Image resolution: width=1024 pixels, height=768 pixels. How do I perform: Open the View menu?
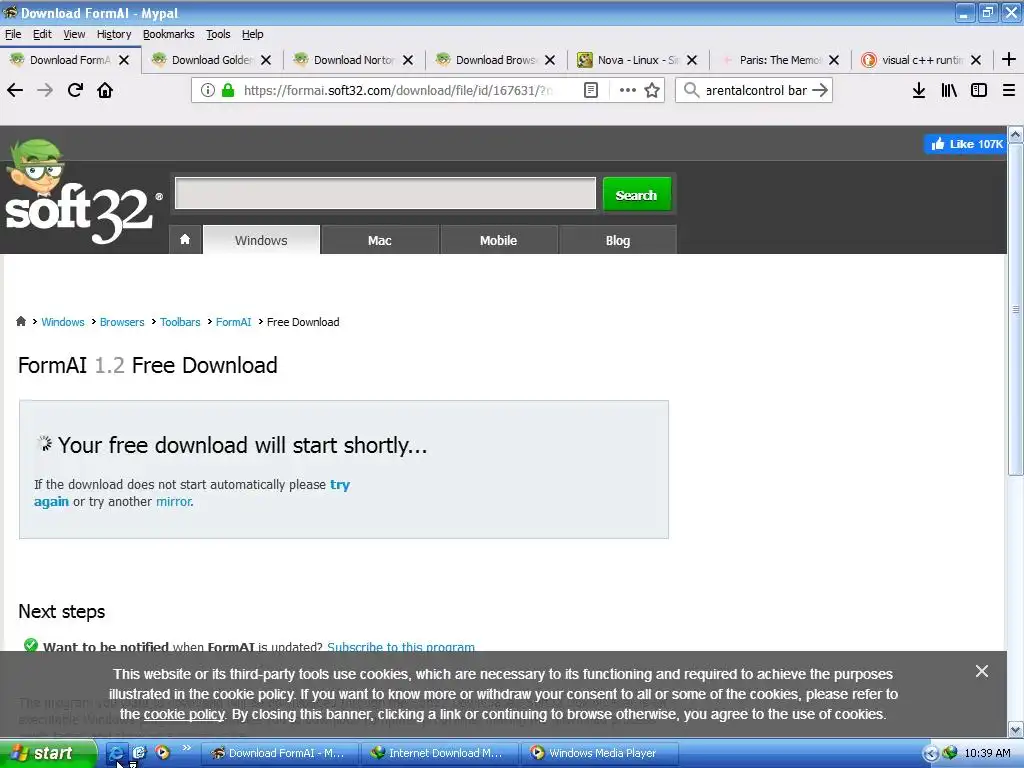pyautogui.click(x=74, y=34)
